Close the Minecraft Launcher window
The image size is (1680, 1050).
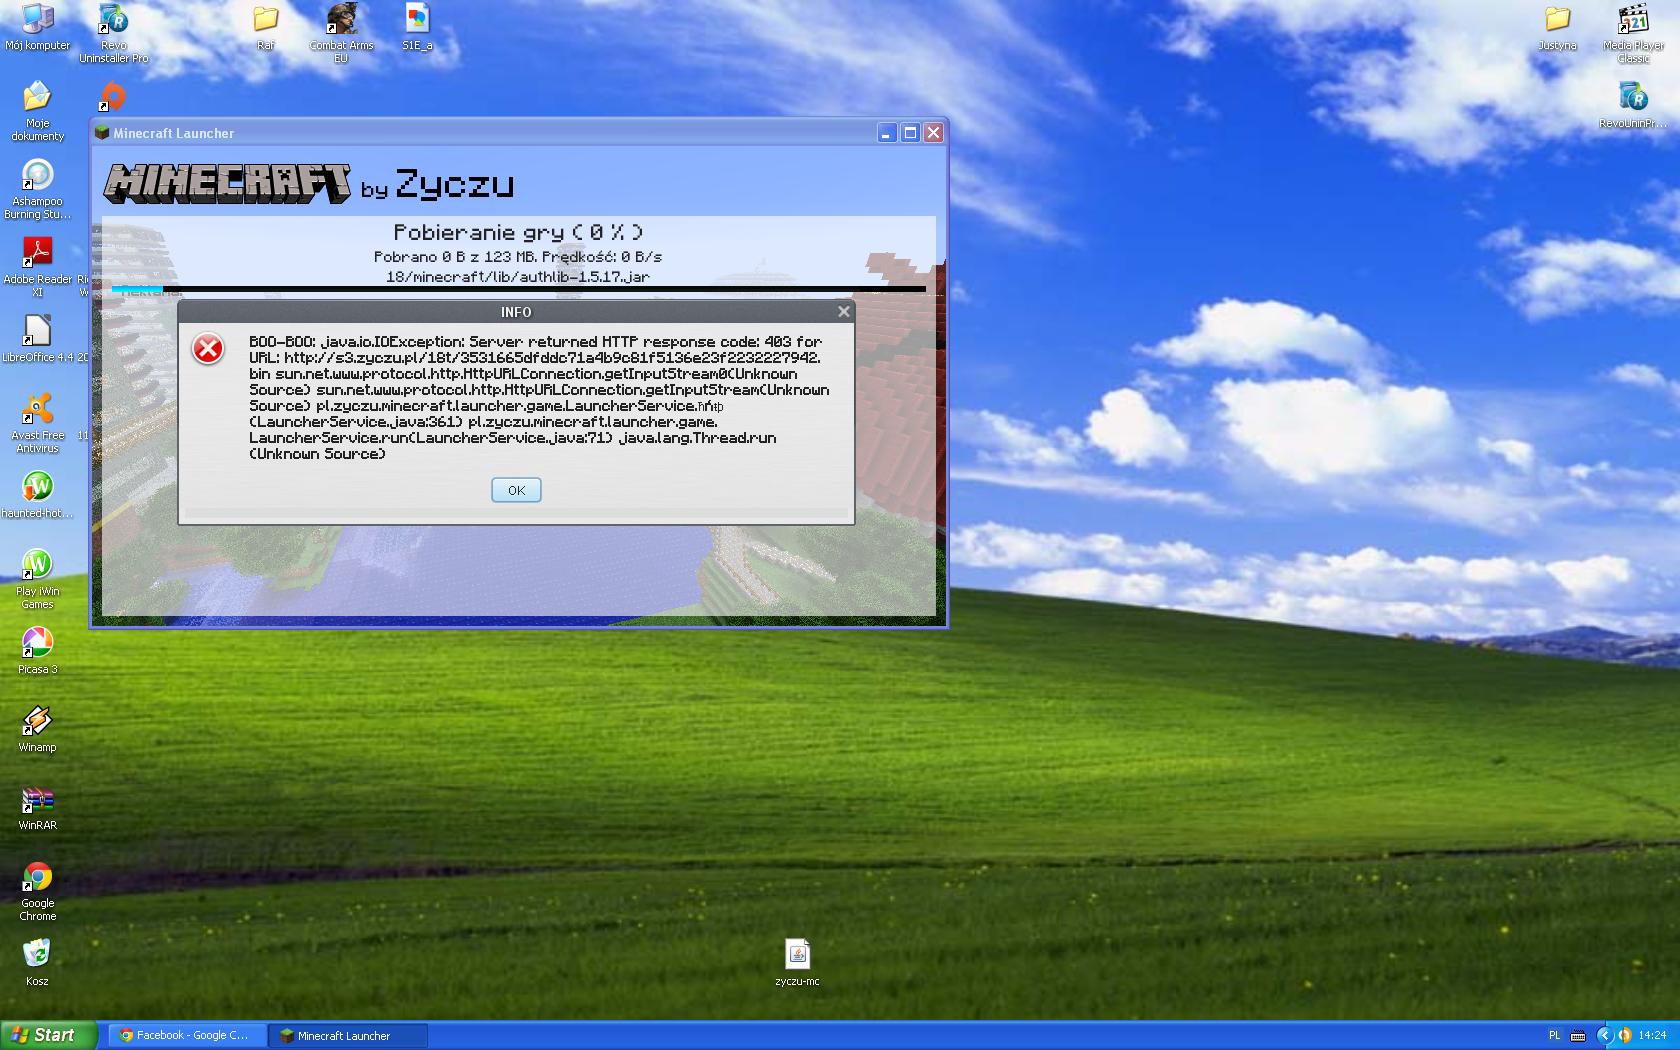coord(933,133)
